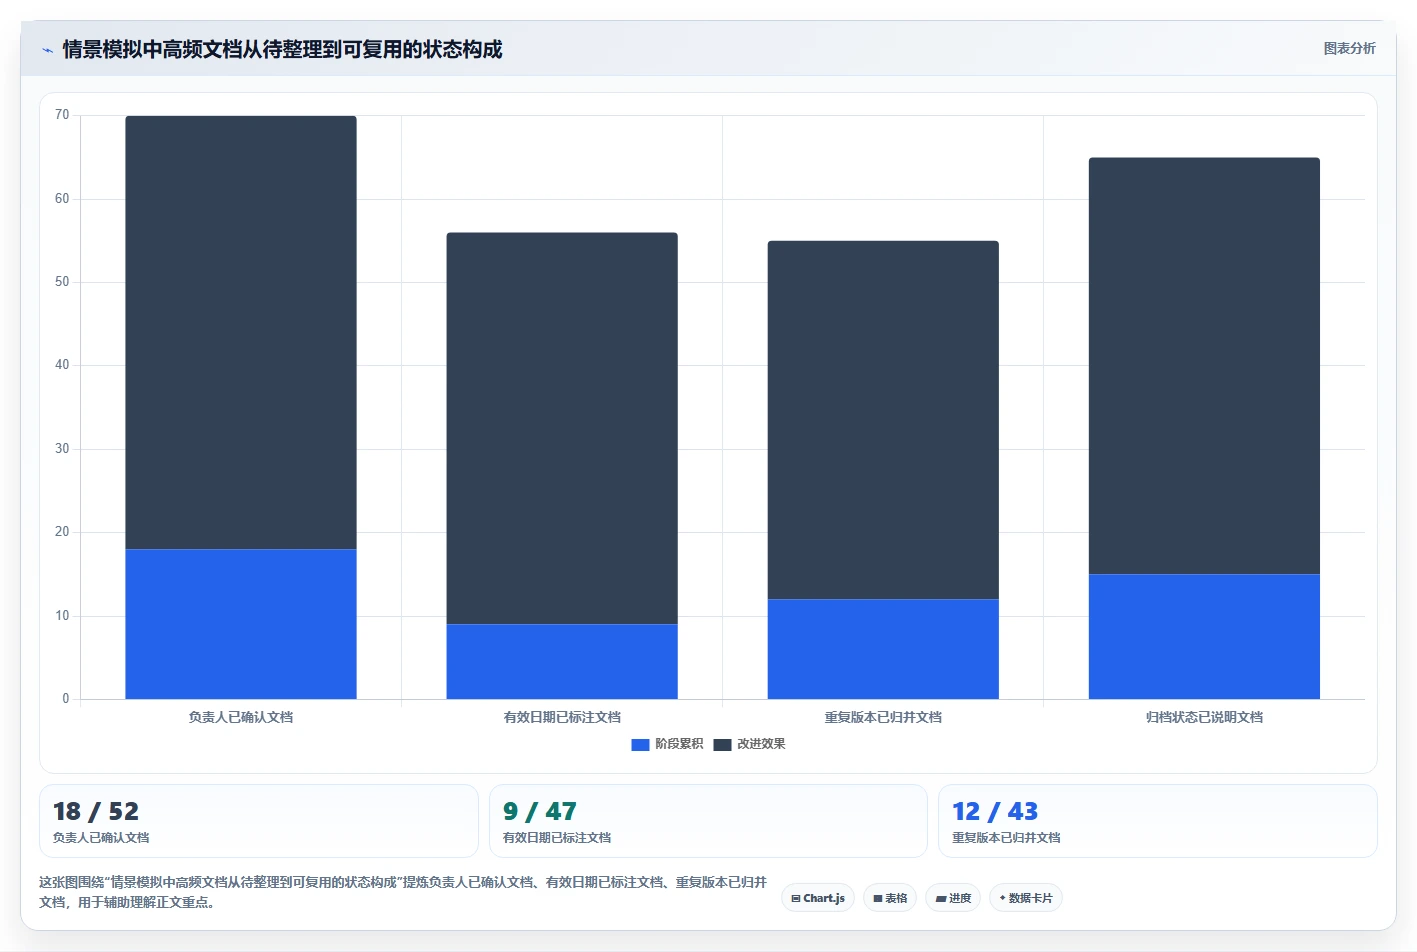Click the description paragraph starting 这张图围绕
This screenshot has width=1417, height=952.
click(x=403, y=892)
